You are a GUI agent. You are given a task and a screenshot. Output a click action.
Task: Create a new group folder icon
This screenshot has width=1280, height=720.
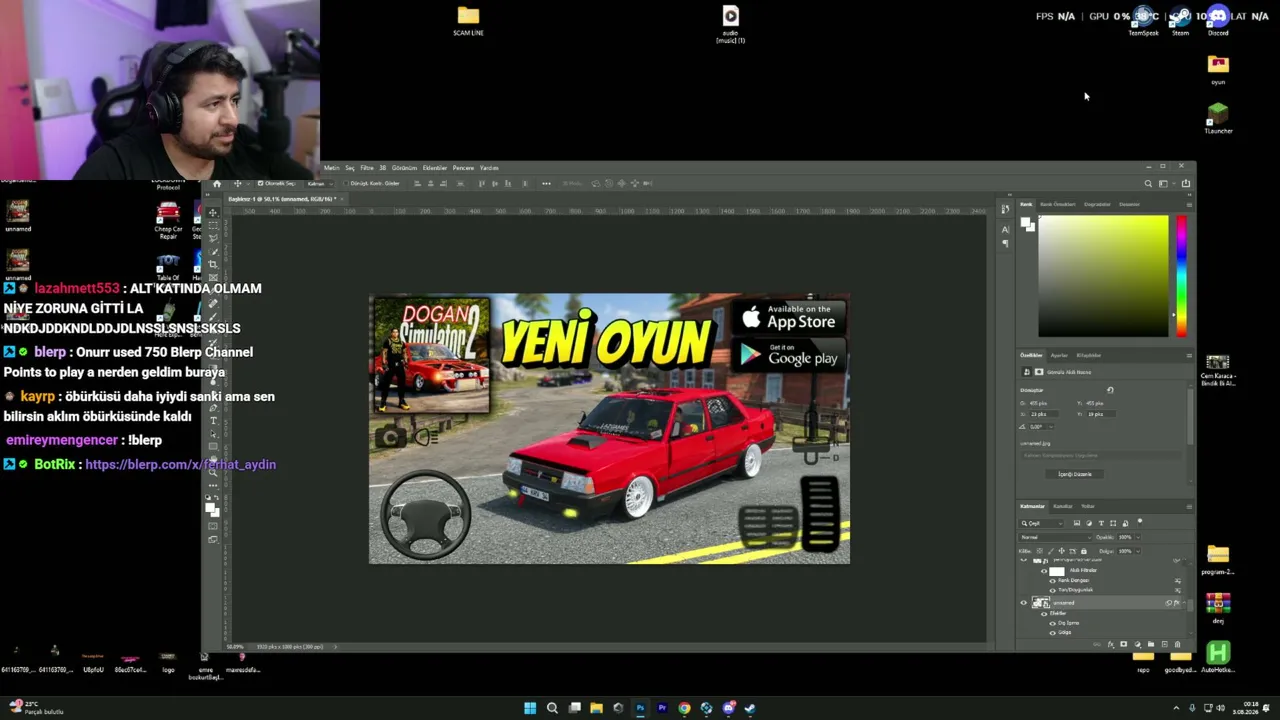[x=1150, y=645]
